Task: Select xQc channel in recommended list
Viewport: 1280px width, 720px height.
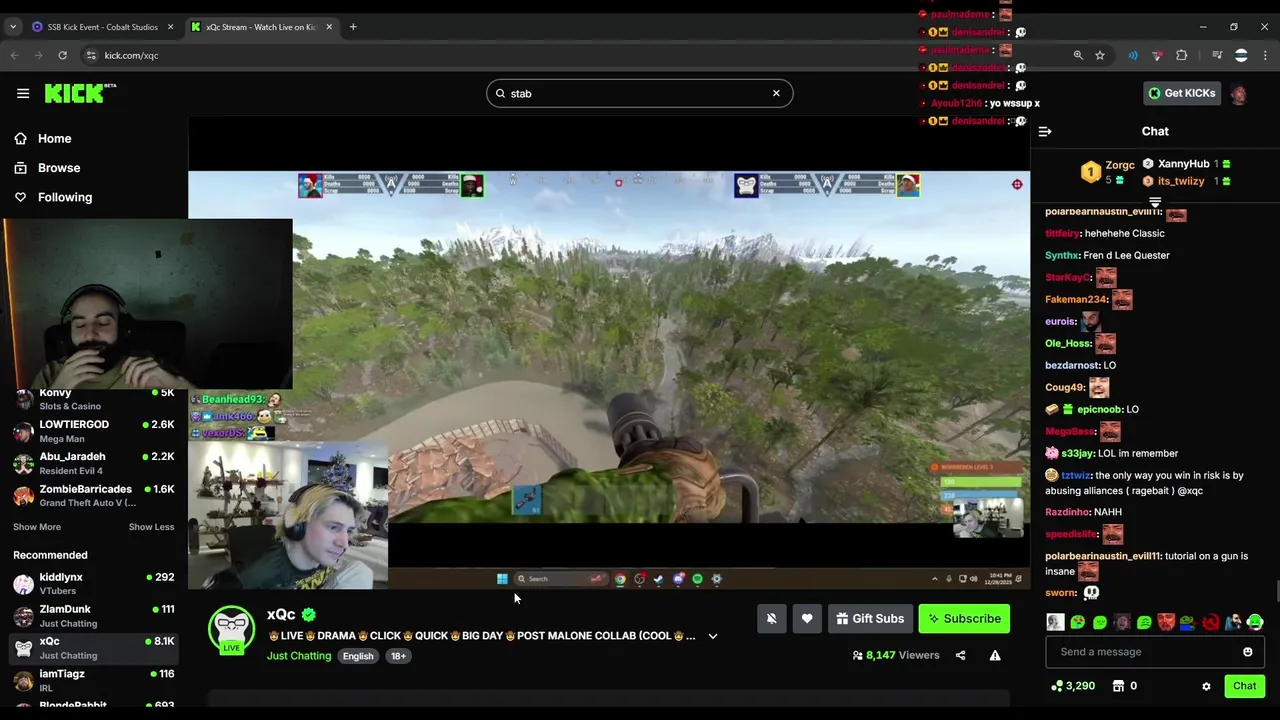Action: pos(94,648)
